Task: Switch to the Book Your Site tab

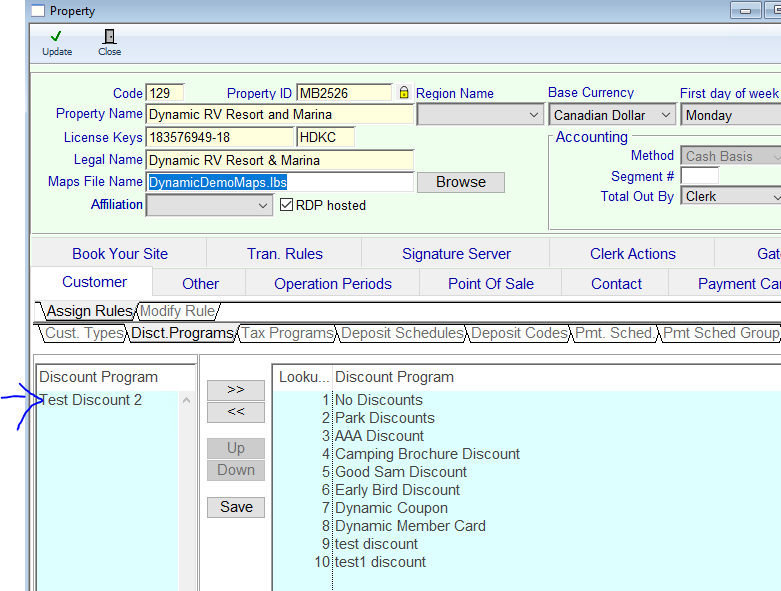Action: 120,253
